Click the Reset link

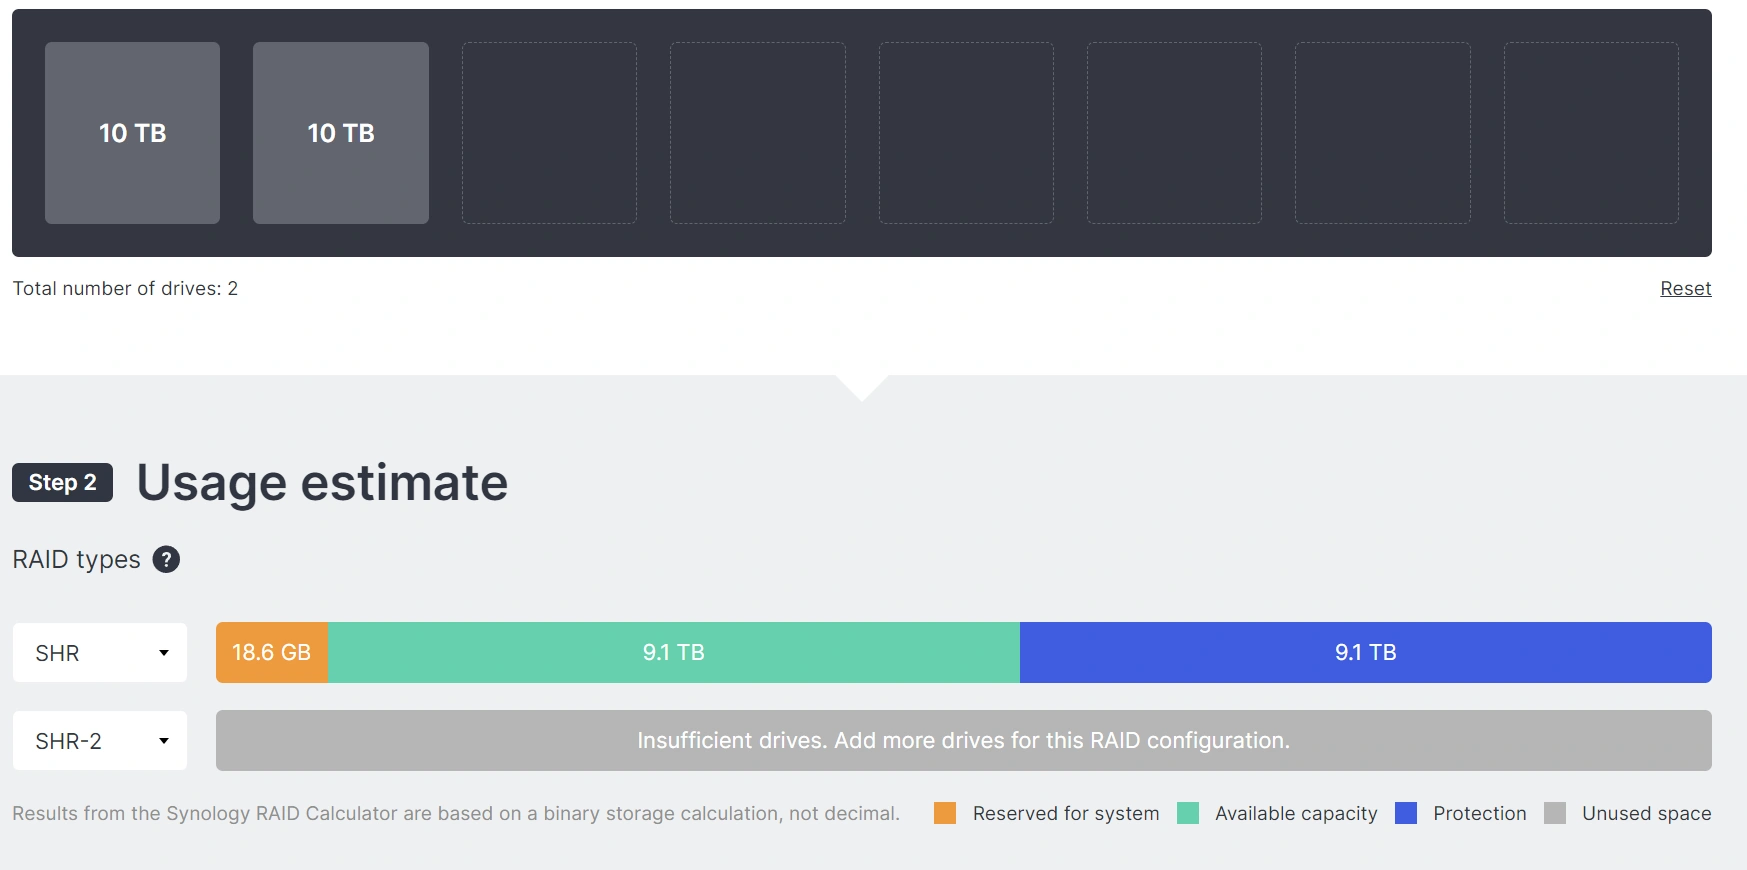click(1685, 289)
